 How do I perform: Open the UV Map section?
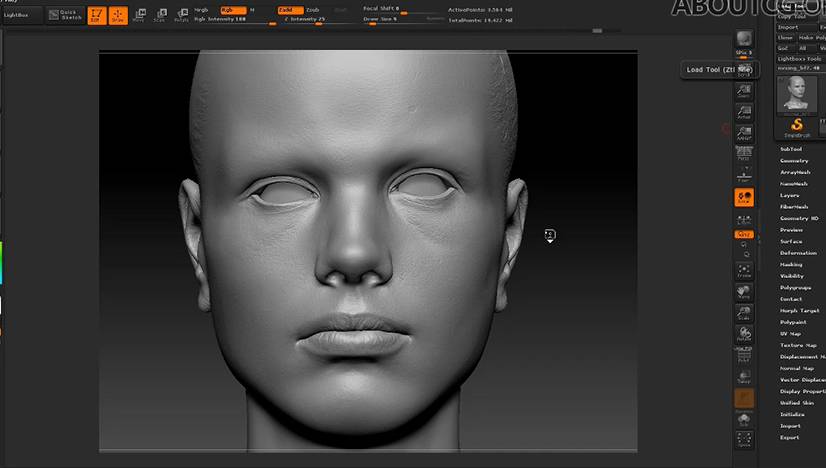(x=791, y=334)
